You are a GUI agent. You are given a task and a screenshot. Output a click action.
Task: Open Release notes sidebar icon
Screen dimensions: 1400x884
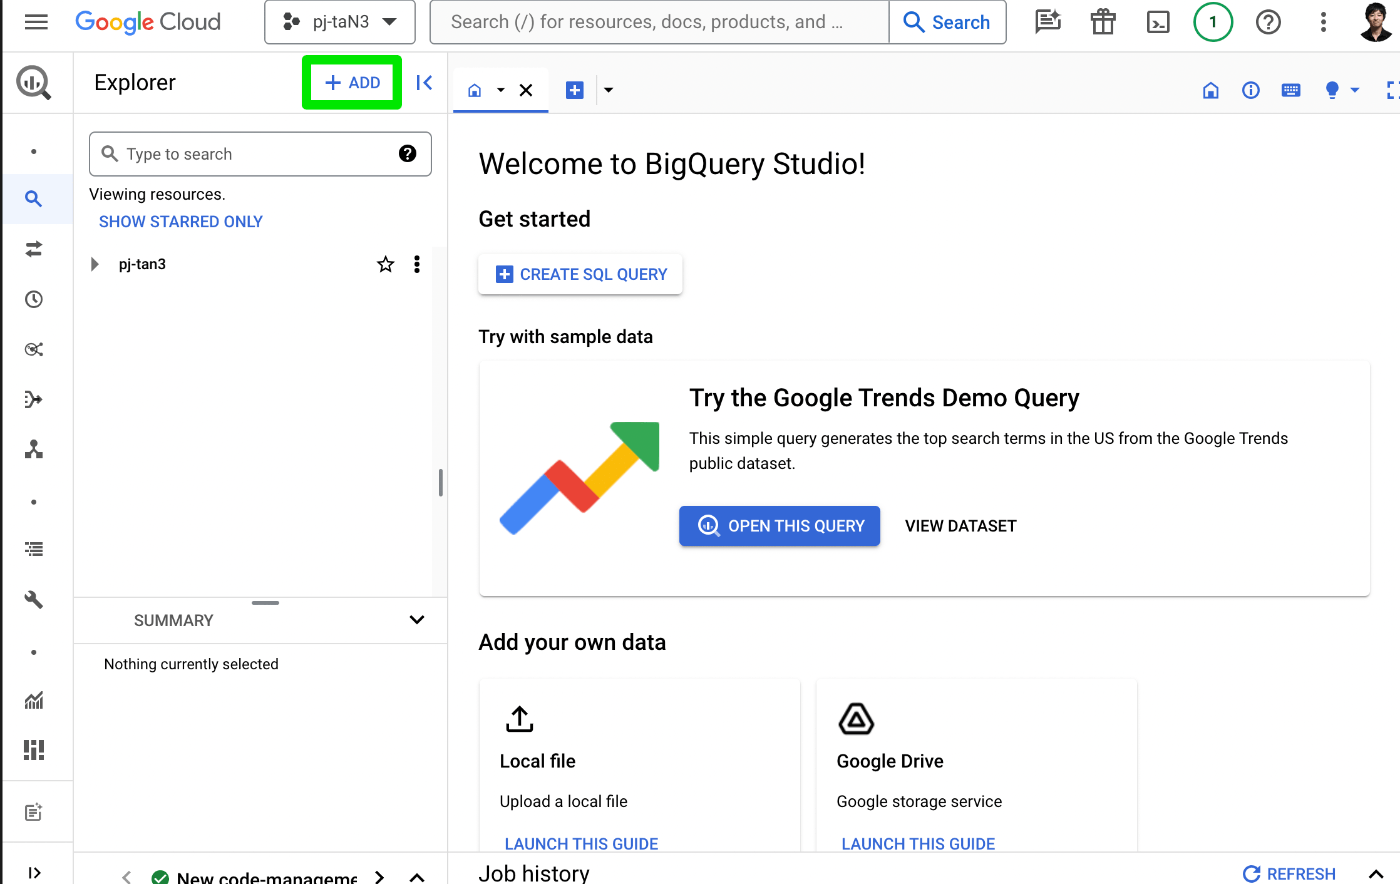[x=34, y=812]
